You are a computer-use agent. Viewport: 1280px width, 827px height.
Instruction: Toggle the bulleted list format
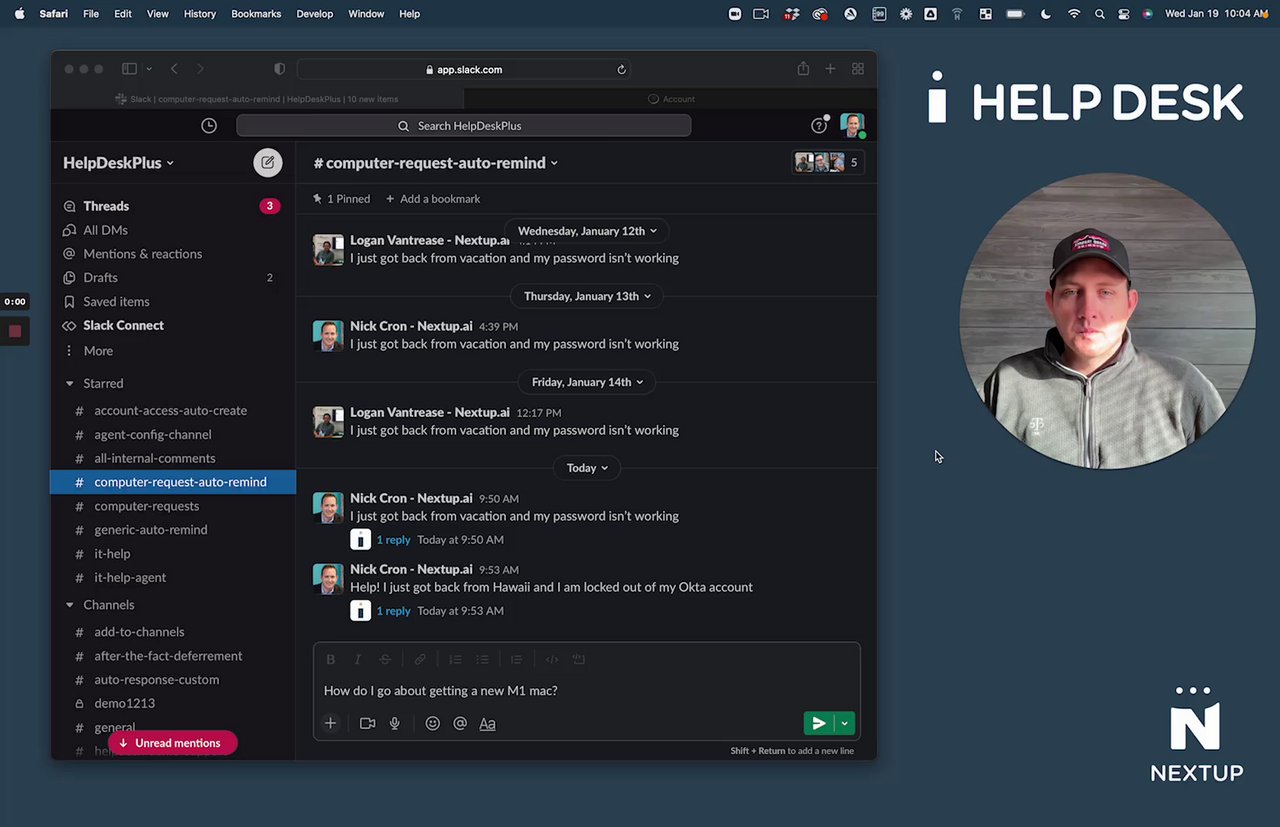coord(482,660)
